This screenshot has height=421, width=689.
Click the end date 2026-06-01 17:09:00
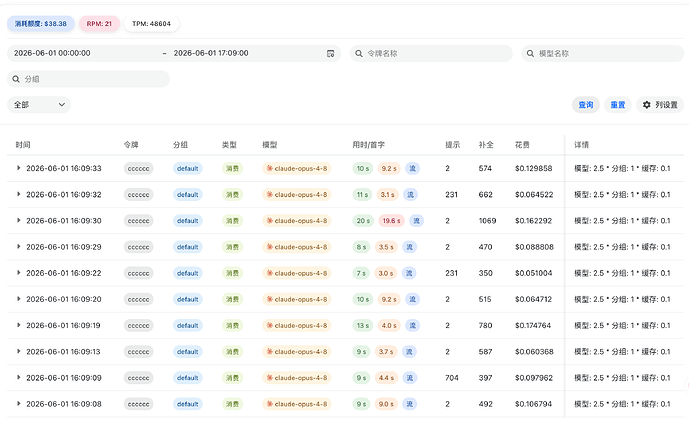click(x=211, y=53)
